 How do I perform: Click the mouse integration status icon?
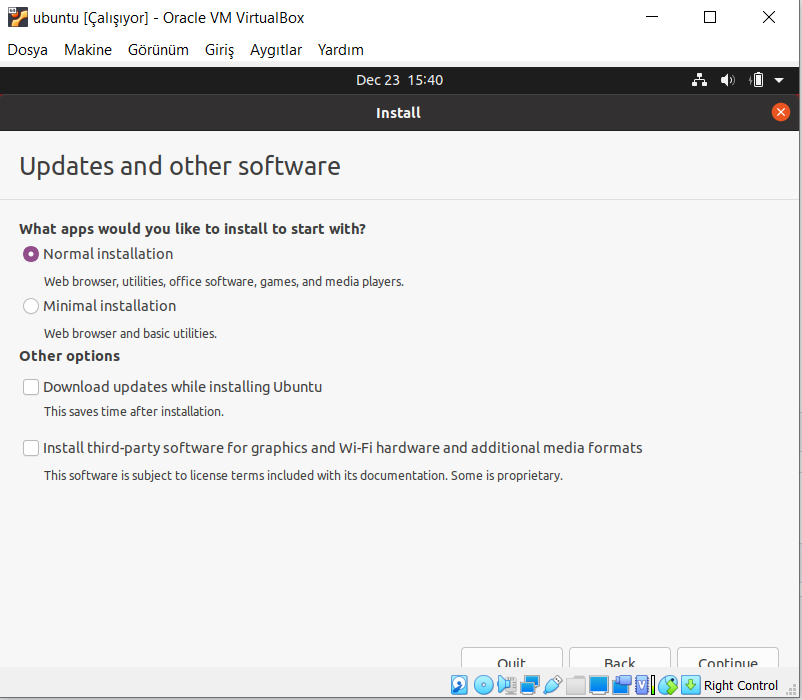668,685
